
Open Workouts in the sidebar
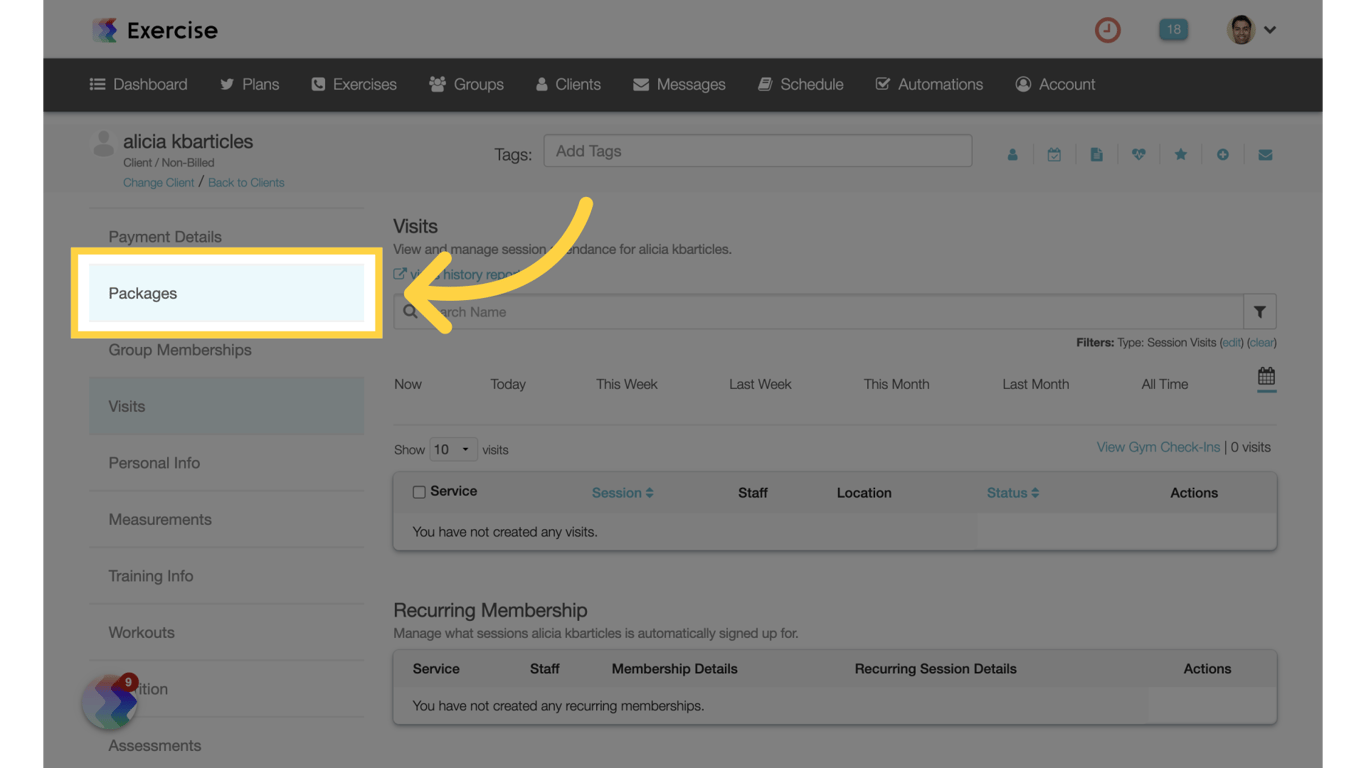[x=226, y=632]
